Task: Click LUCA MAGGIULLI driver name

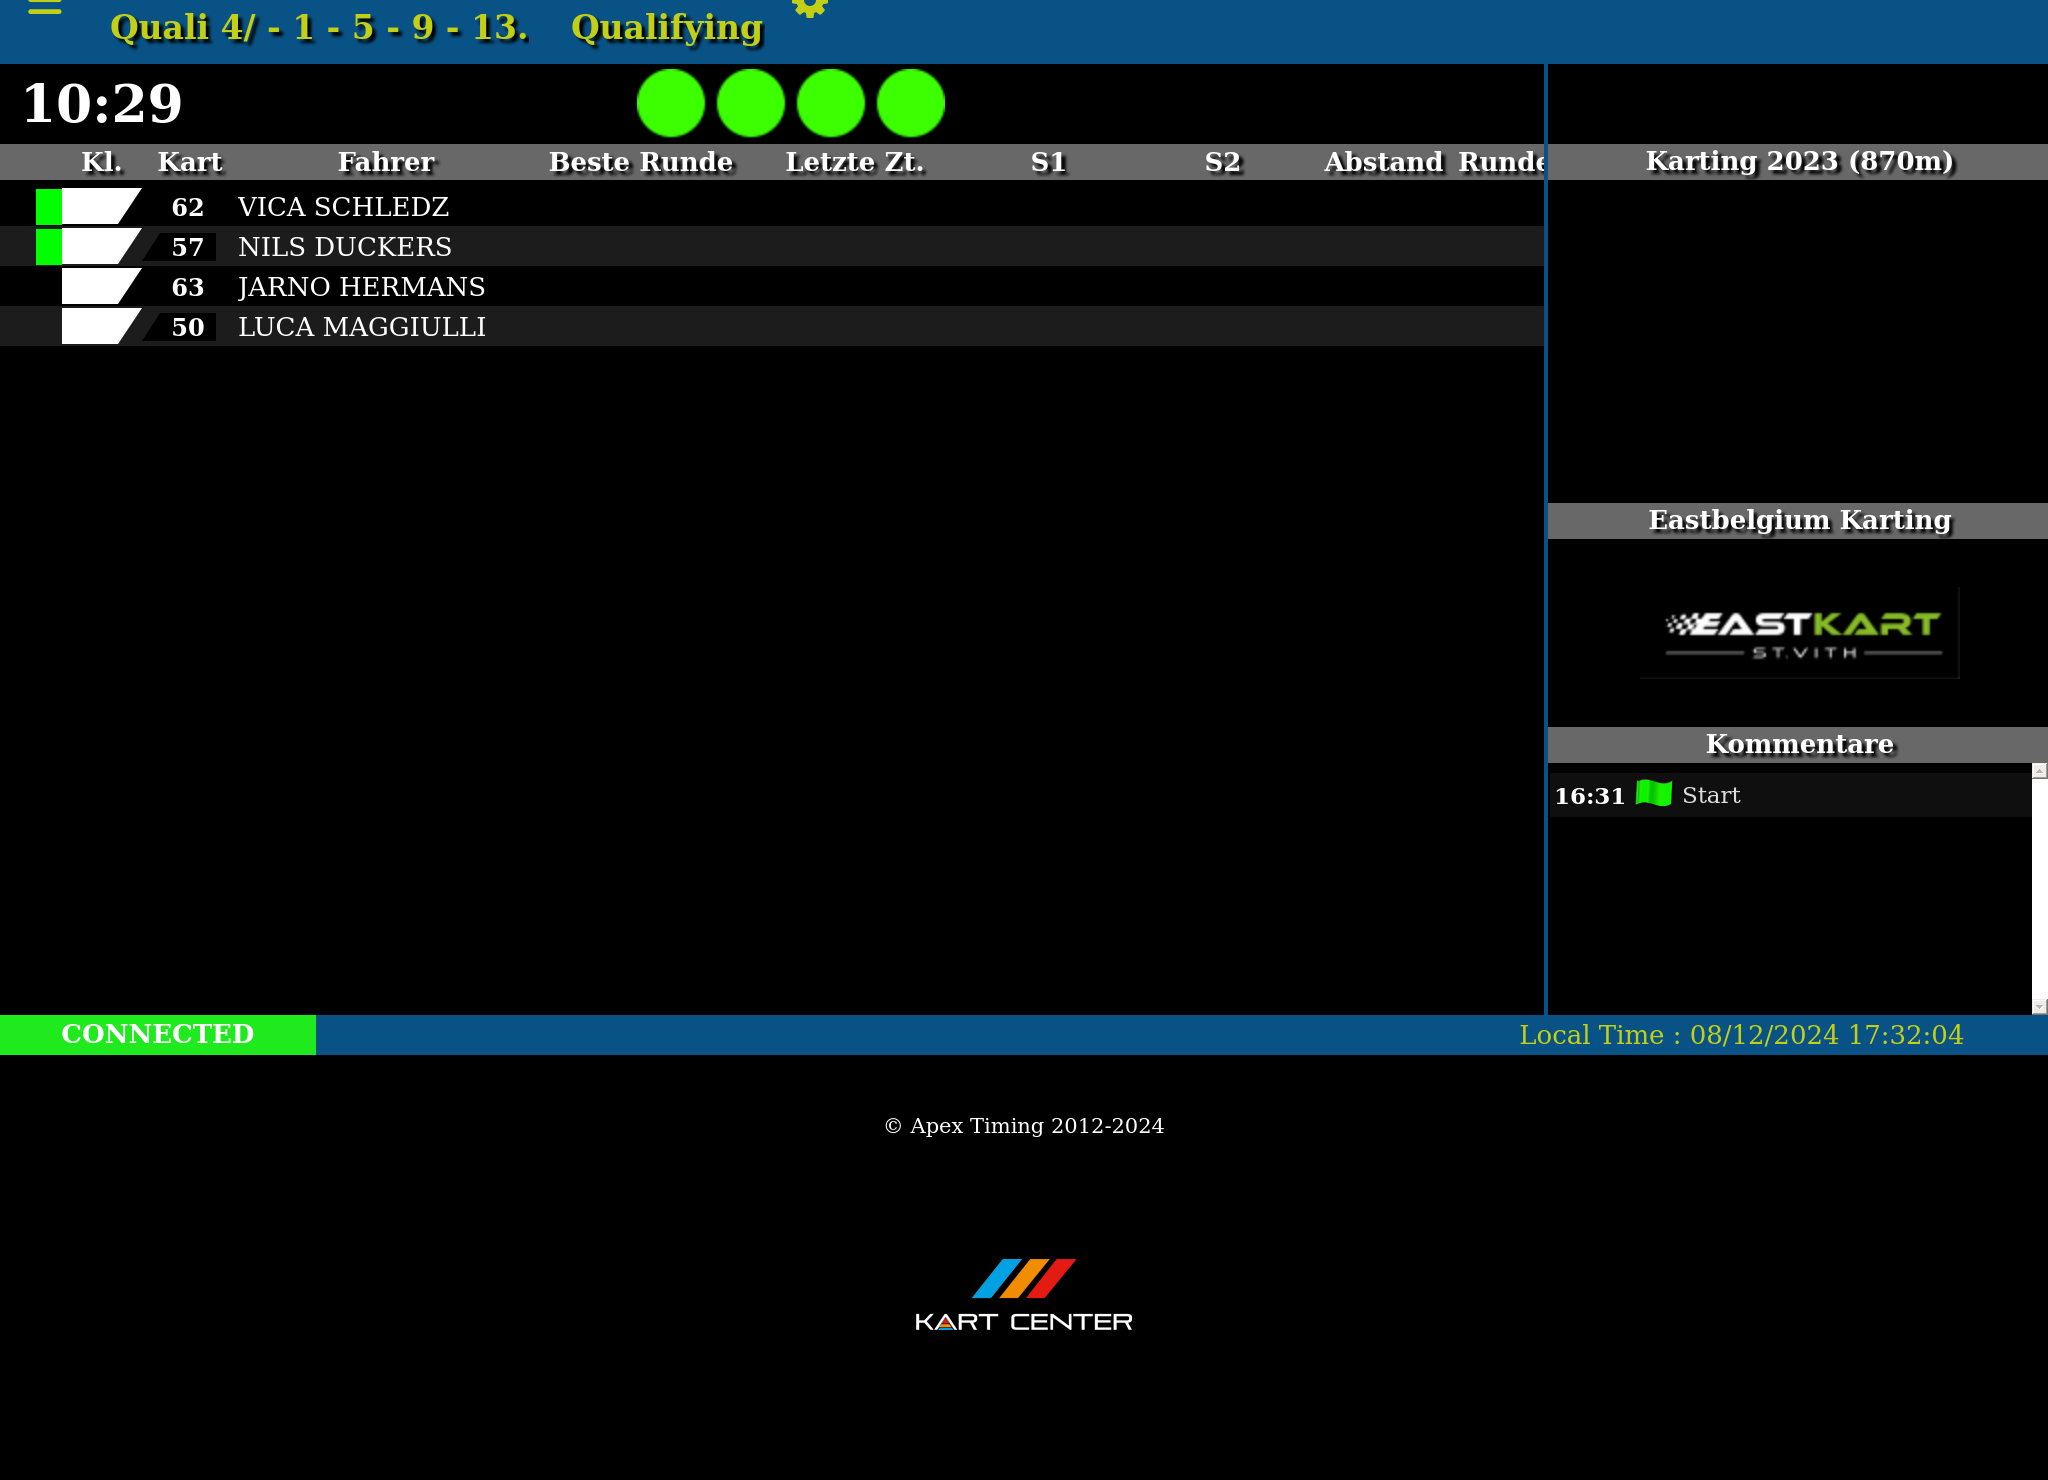Action: pyautogui.click(x=362, y=327)
